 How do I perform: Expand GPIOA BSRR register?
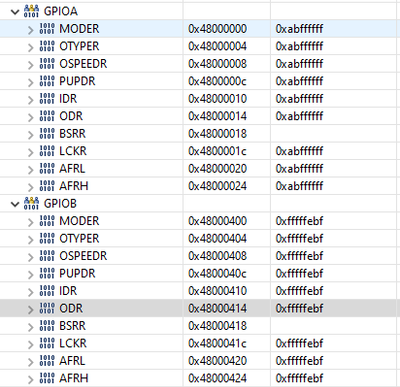31,135
